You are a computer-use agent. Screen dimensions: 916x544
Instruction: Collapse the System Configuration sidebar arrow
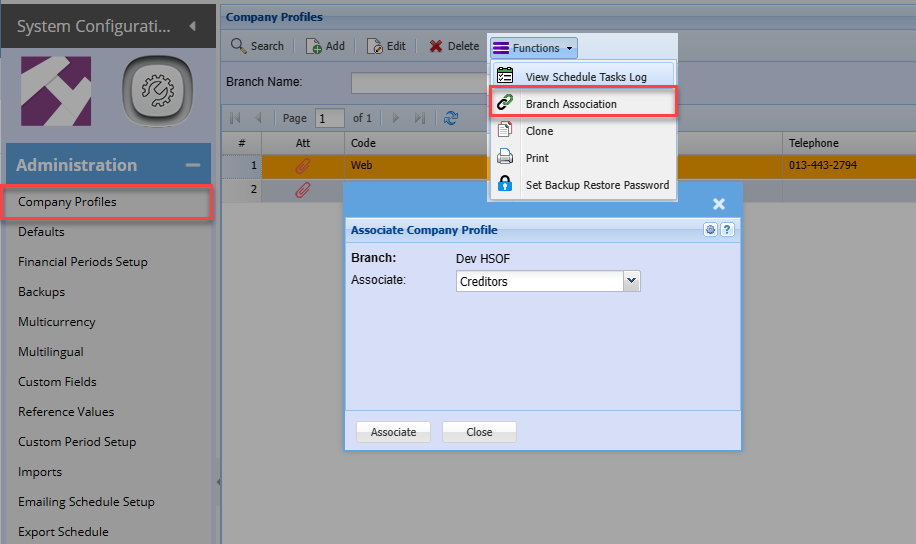pyautogui.click(x=192, y=25)
